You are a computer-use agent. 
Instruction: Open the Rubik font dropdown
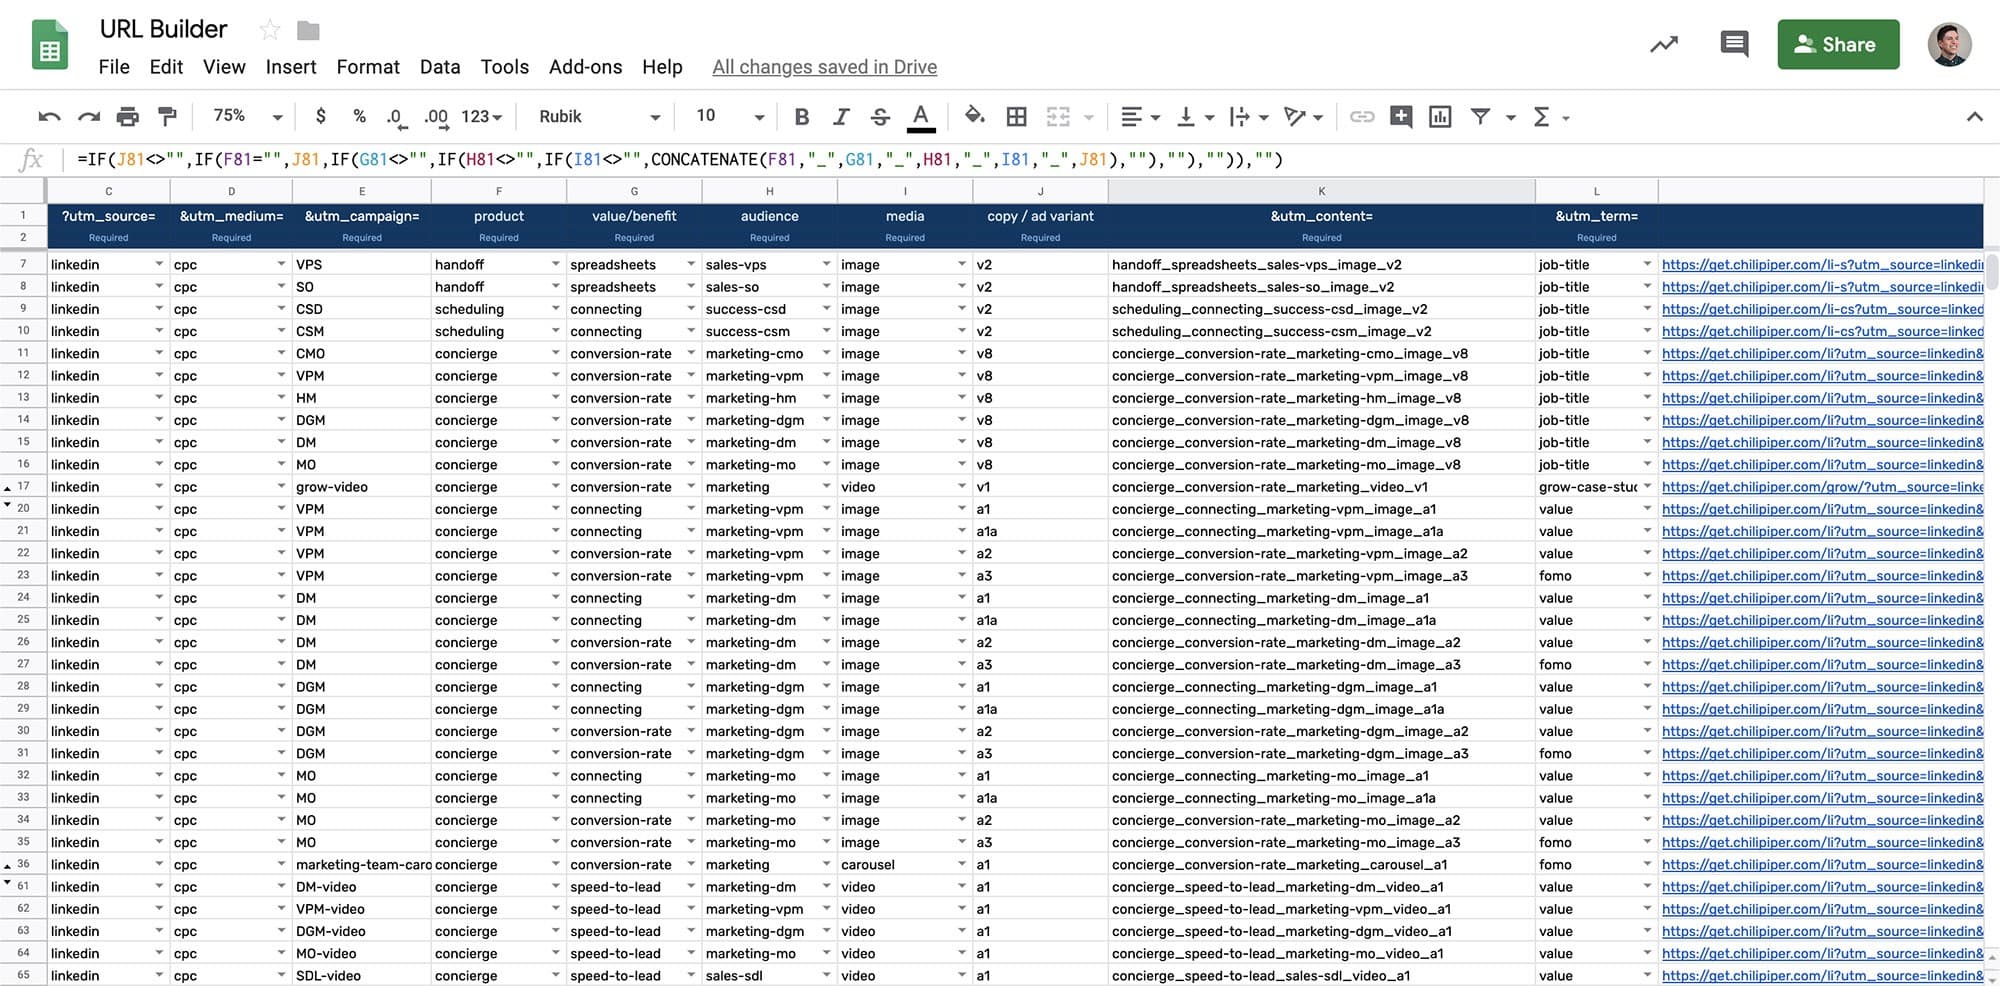click(x=599, y=116)
